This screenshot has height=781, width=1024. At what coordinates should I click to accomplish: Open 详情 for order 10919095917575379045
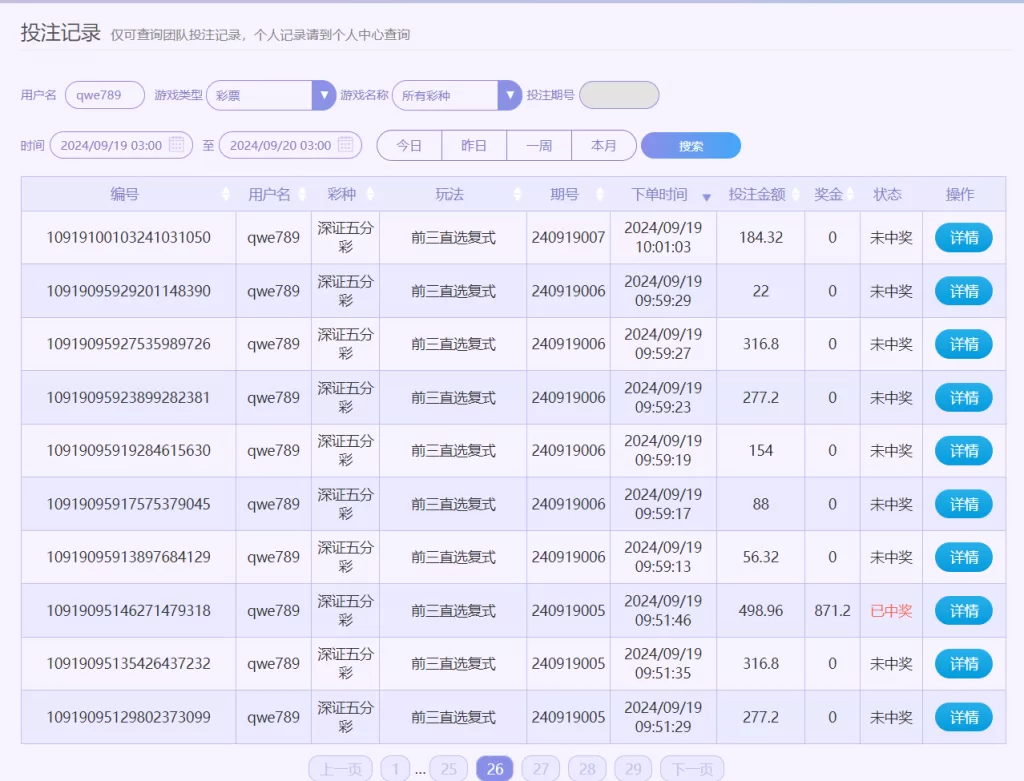click(x=964, y=504)
